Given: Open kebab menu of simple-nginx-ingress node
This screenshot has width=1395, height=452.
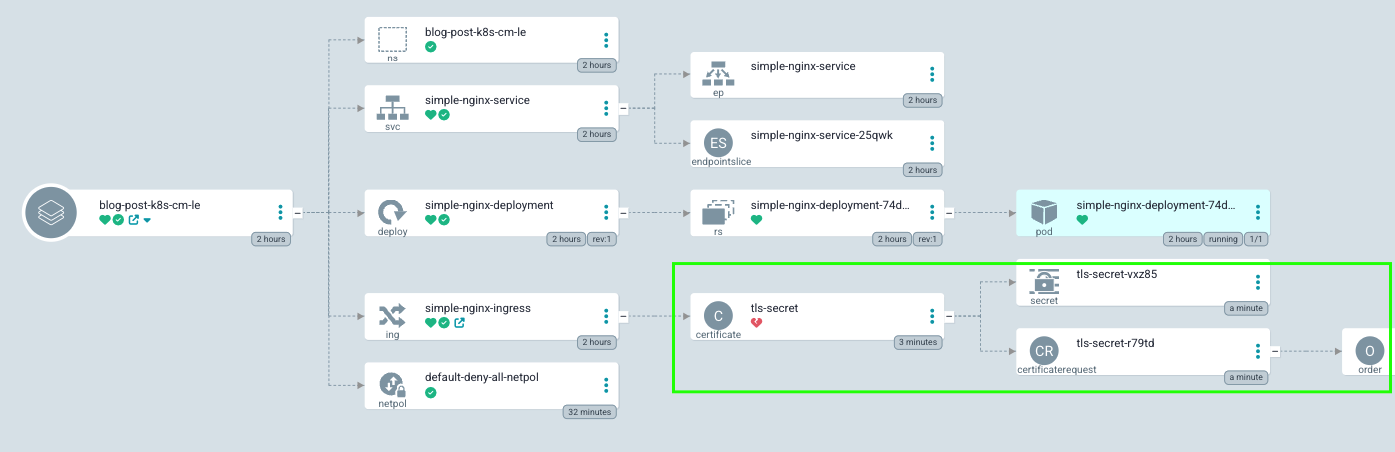Looking at the screenshot, I should pos(606,316).
